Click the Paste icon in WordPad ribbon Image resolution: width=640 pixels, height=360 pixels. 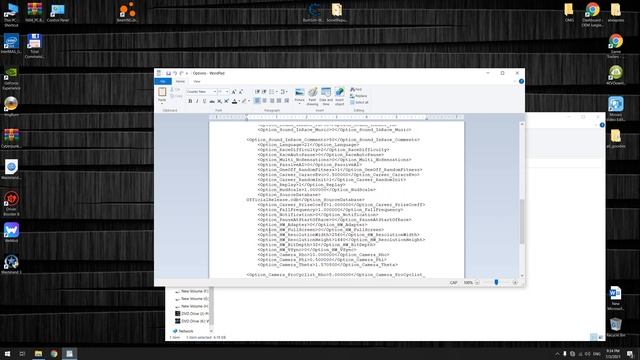pyautogui.click(x=162, y=93)
